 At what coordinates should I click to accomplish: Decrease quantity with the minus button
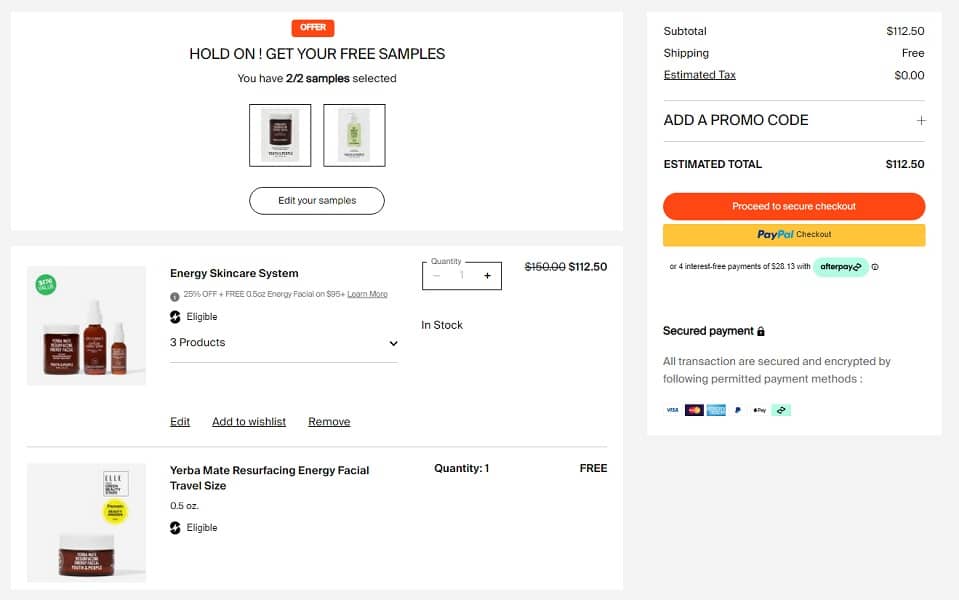pos(437,276)
